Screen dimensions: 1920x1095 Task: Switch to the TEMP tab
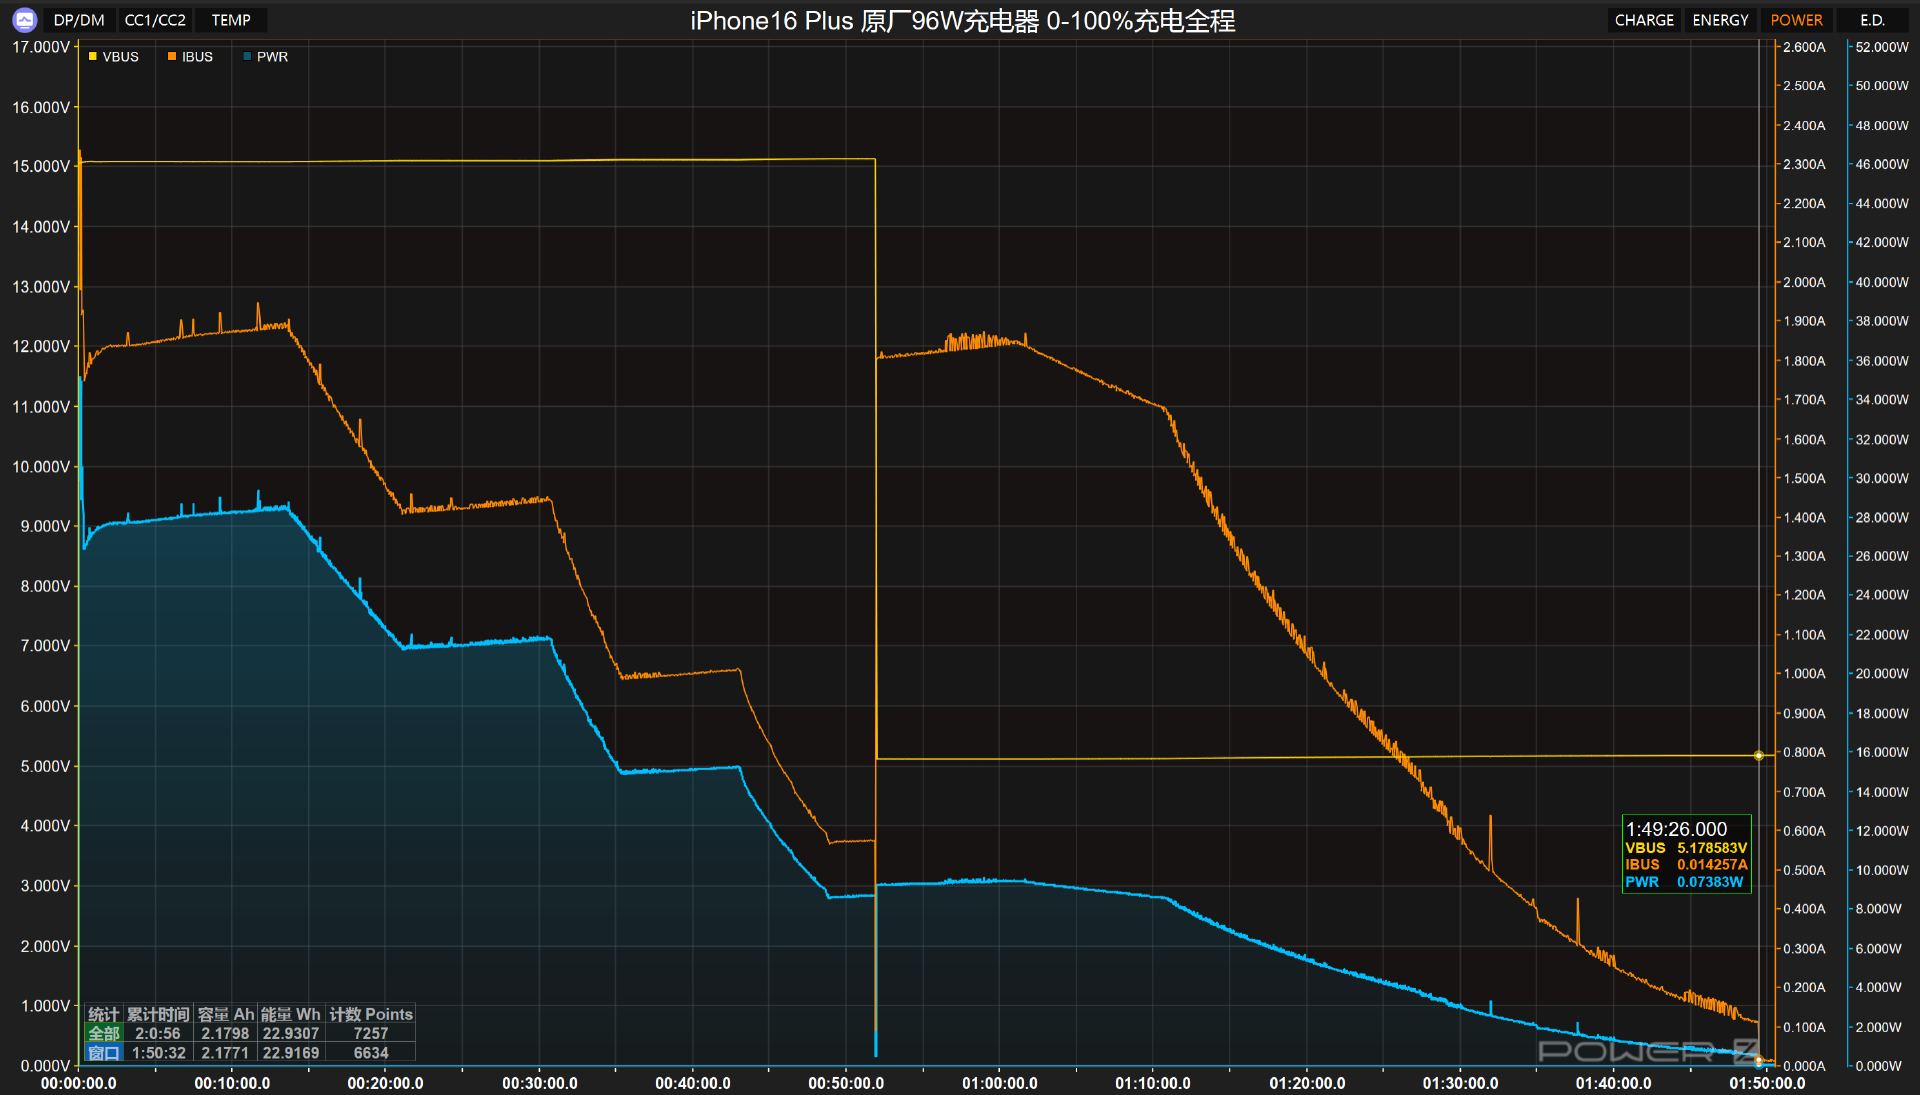(x=231, y=20)
